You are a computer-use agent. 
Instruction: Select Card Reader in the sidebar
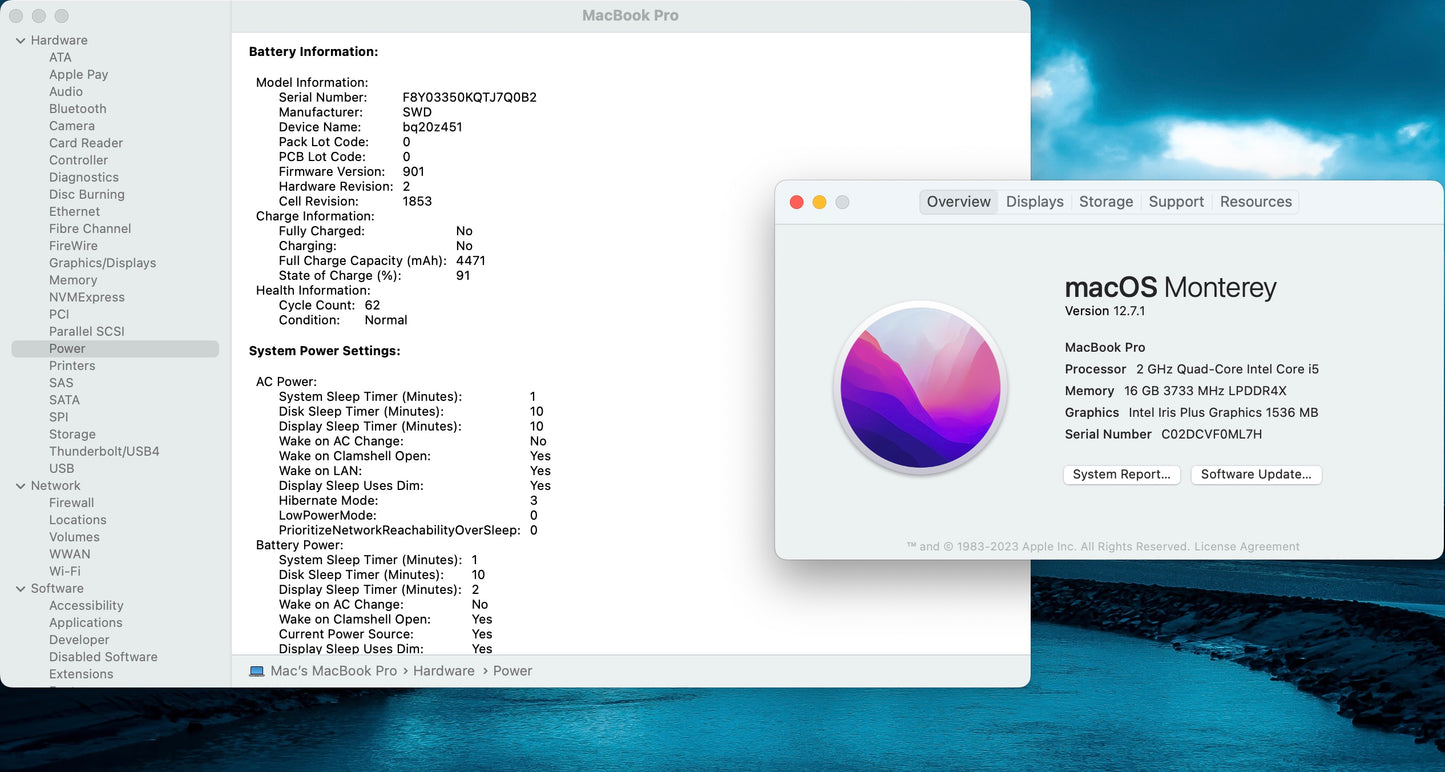[x=86, y=143]
